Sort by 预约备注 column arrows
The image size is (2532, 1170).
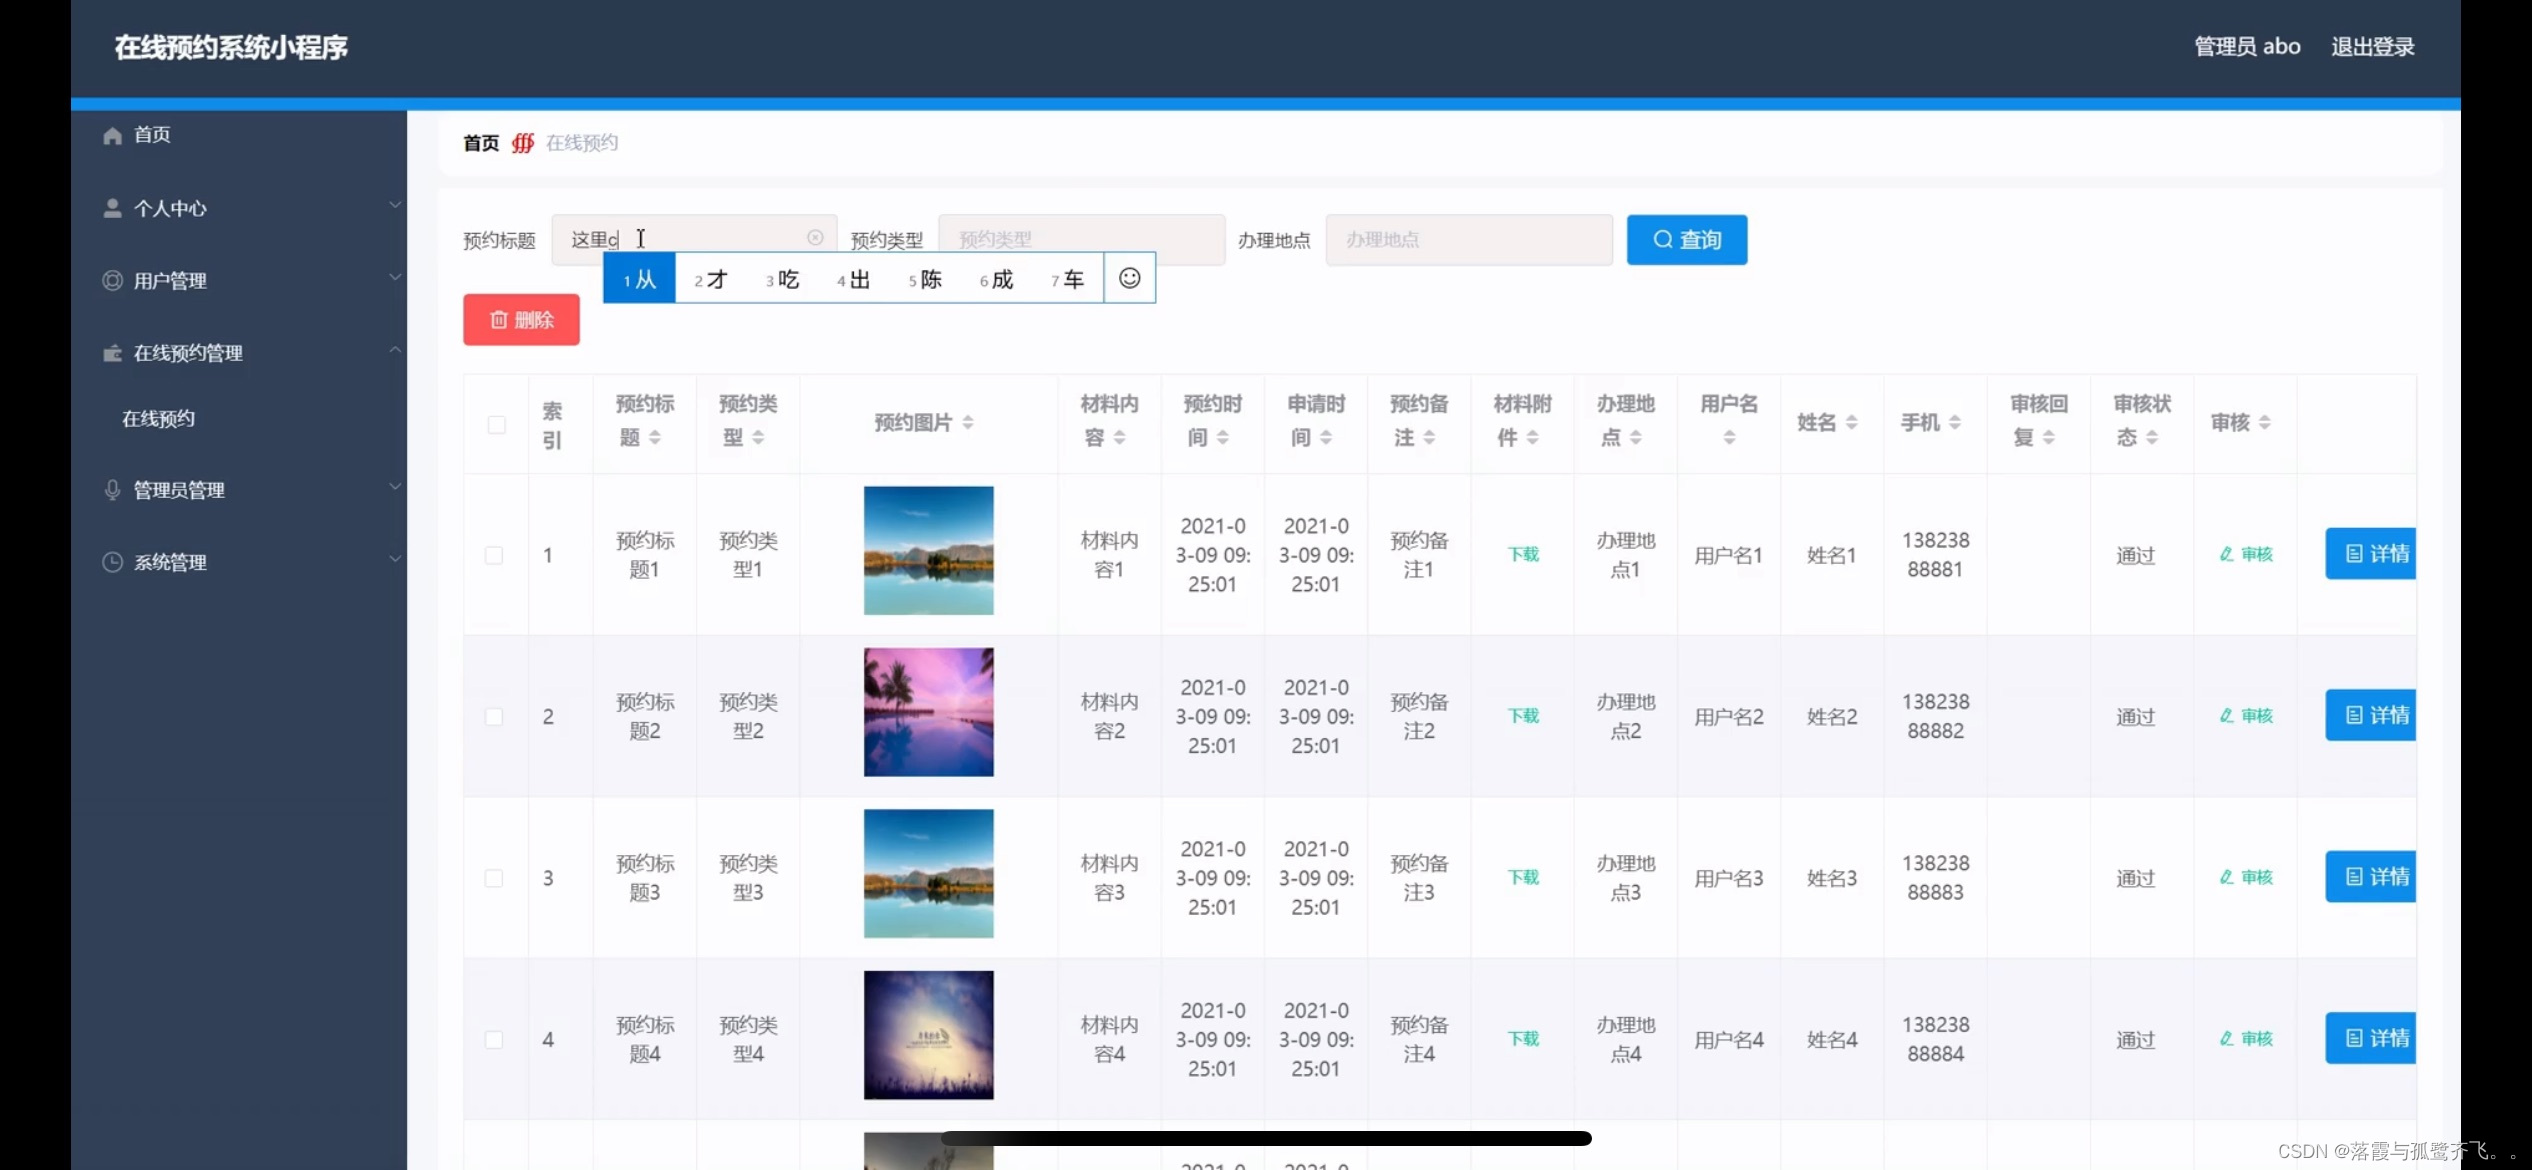[x=1429, y=437]
